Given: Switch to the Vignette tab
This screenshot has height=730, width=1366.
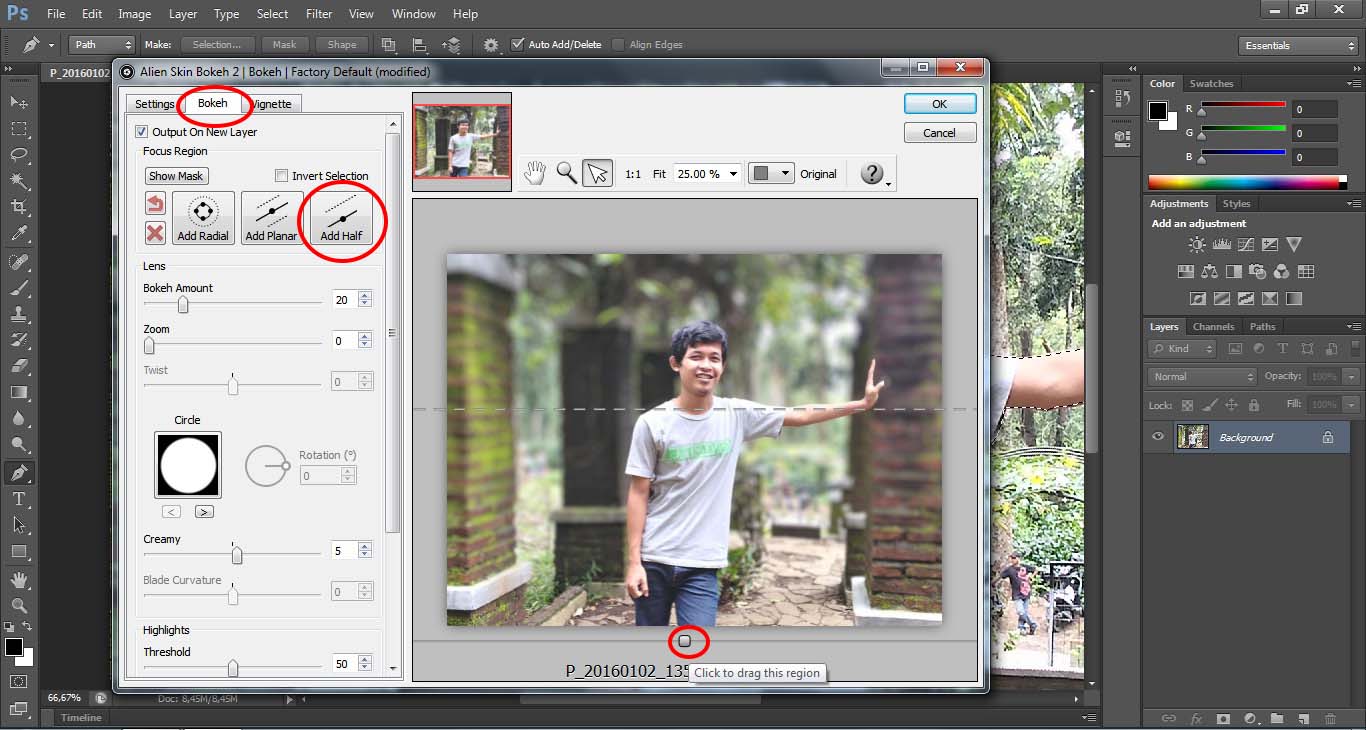Looking at the screenshot, I should [x=271, y=103].
